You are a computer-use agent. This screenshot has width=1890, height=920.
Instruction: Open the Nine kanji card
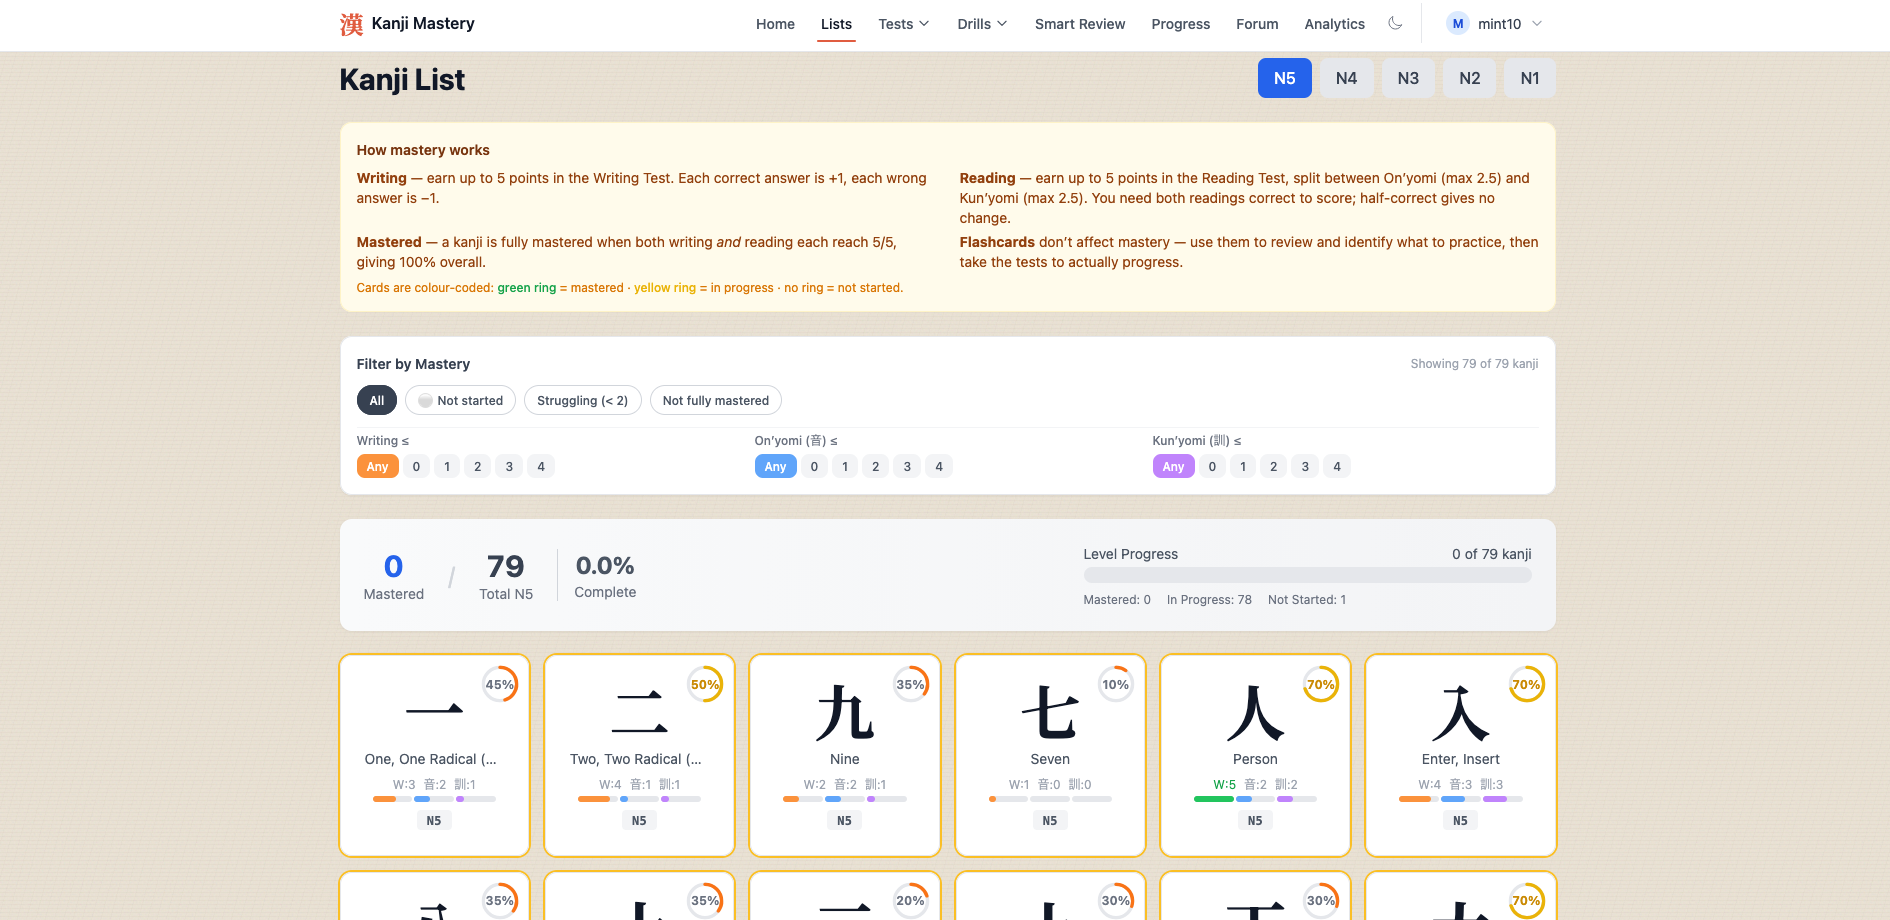point(844,755)
